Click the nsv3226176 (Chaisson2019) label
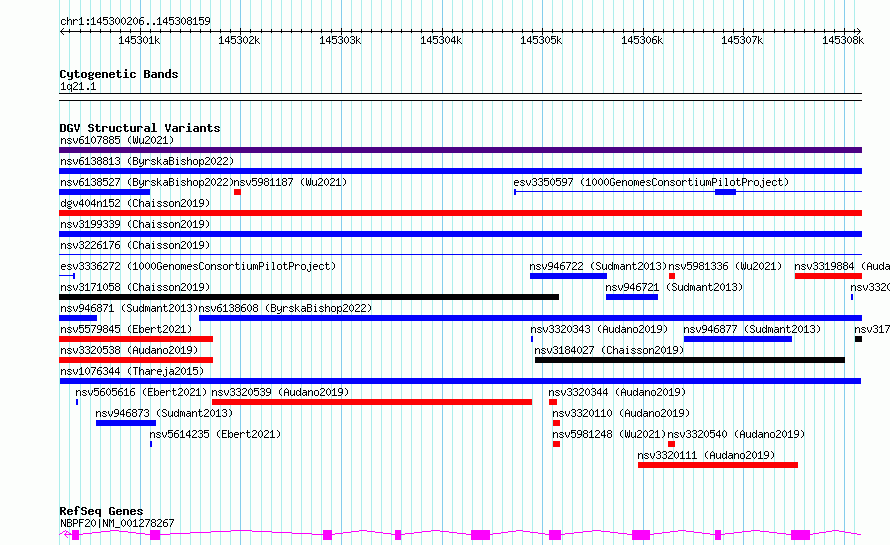890x545 pixels. (x=135, y=245)
